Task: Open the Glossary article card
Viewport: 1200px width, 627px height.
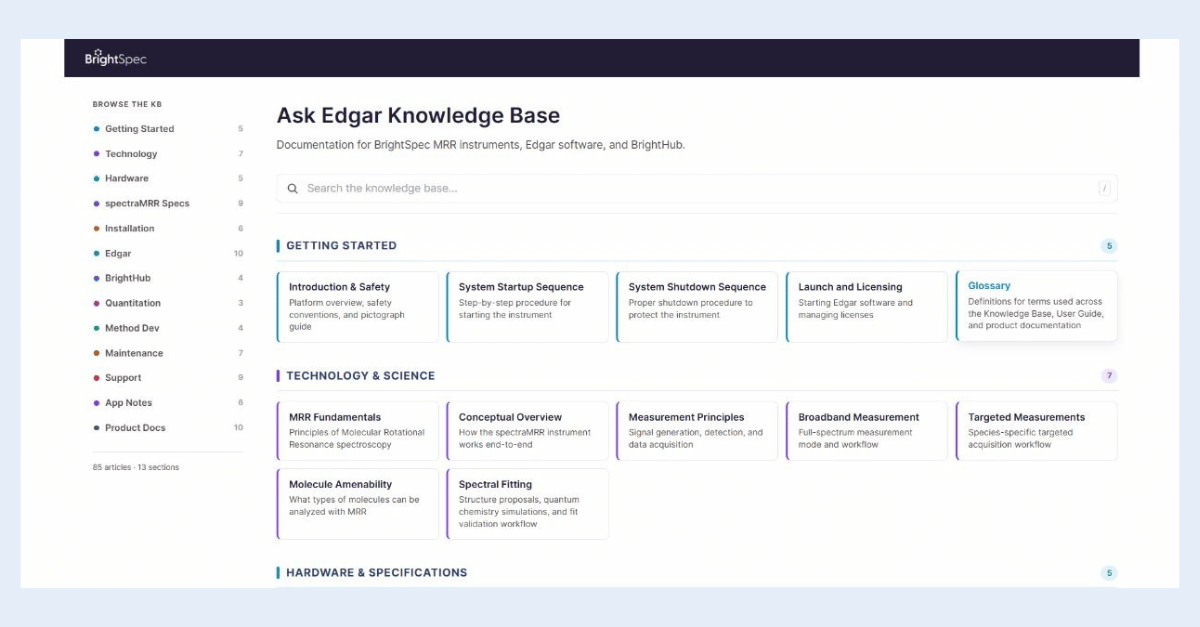Action: [1037, 306]
